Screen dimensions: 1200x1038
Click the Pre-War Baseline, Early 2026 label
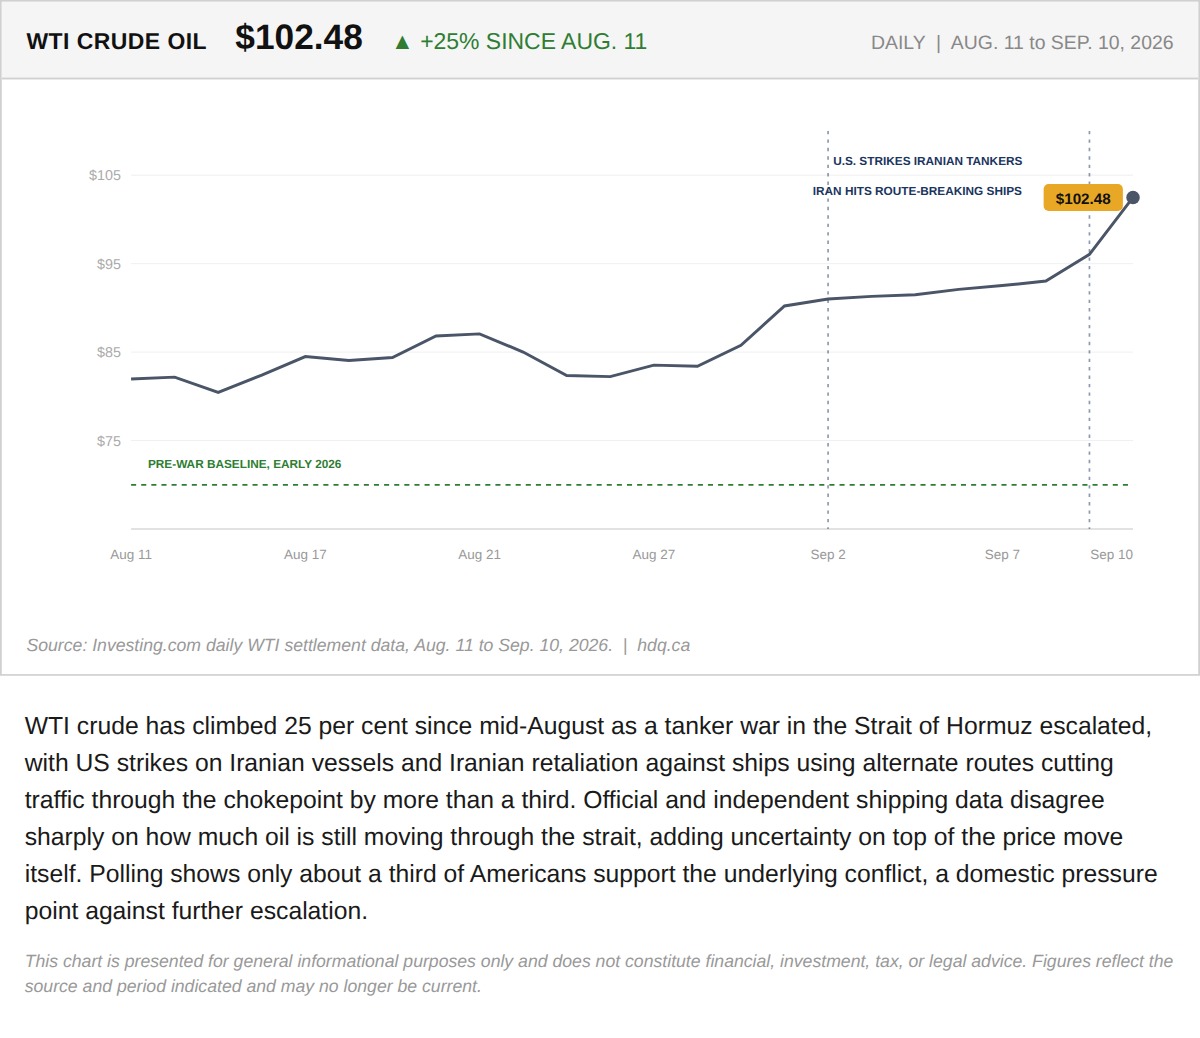tap(245, 464)
